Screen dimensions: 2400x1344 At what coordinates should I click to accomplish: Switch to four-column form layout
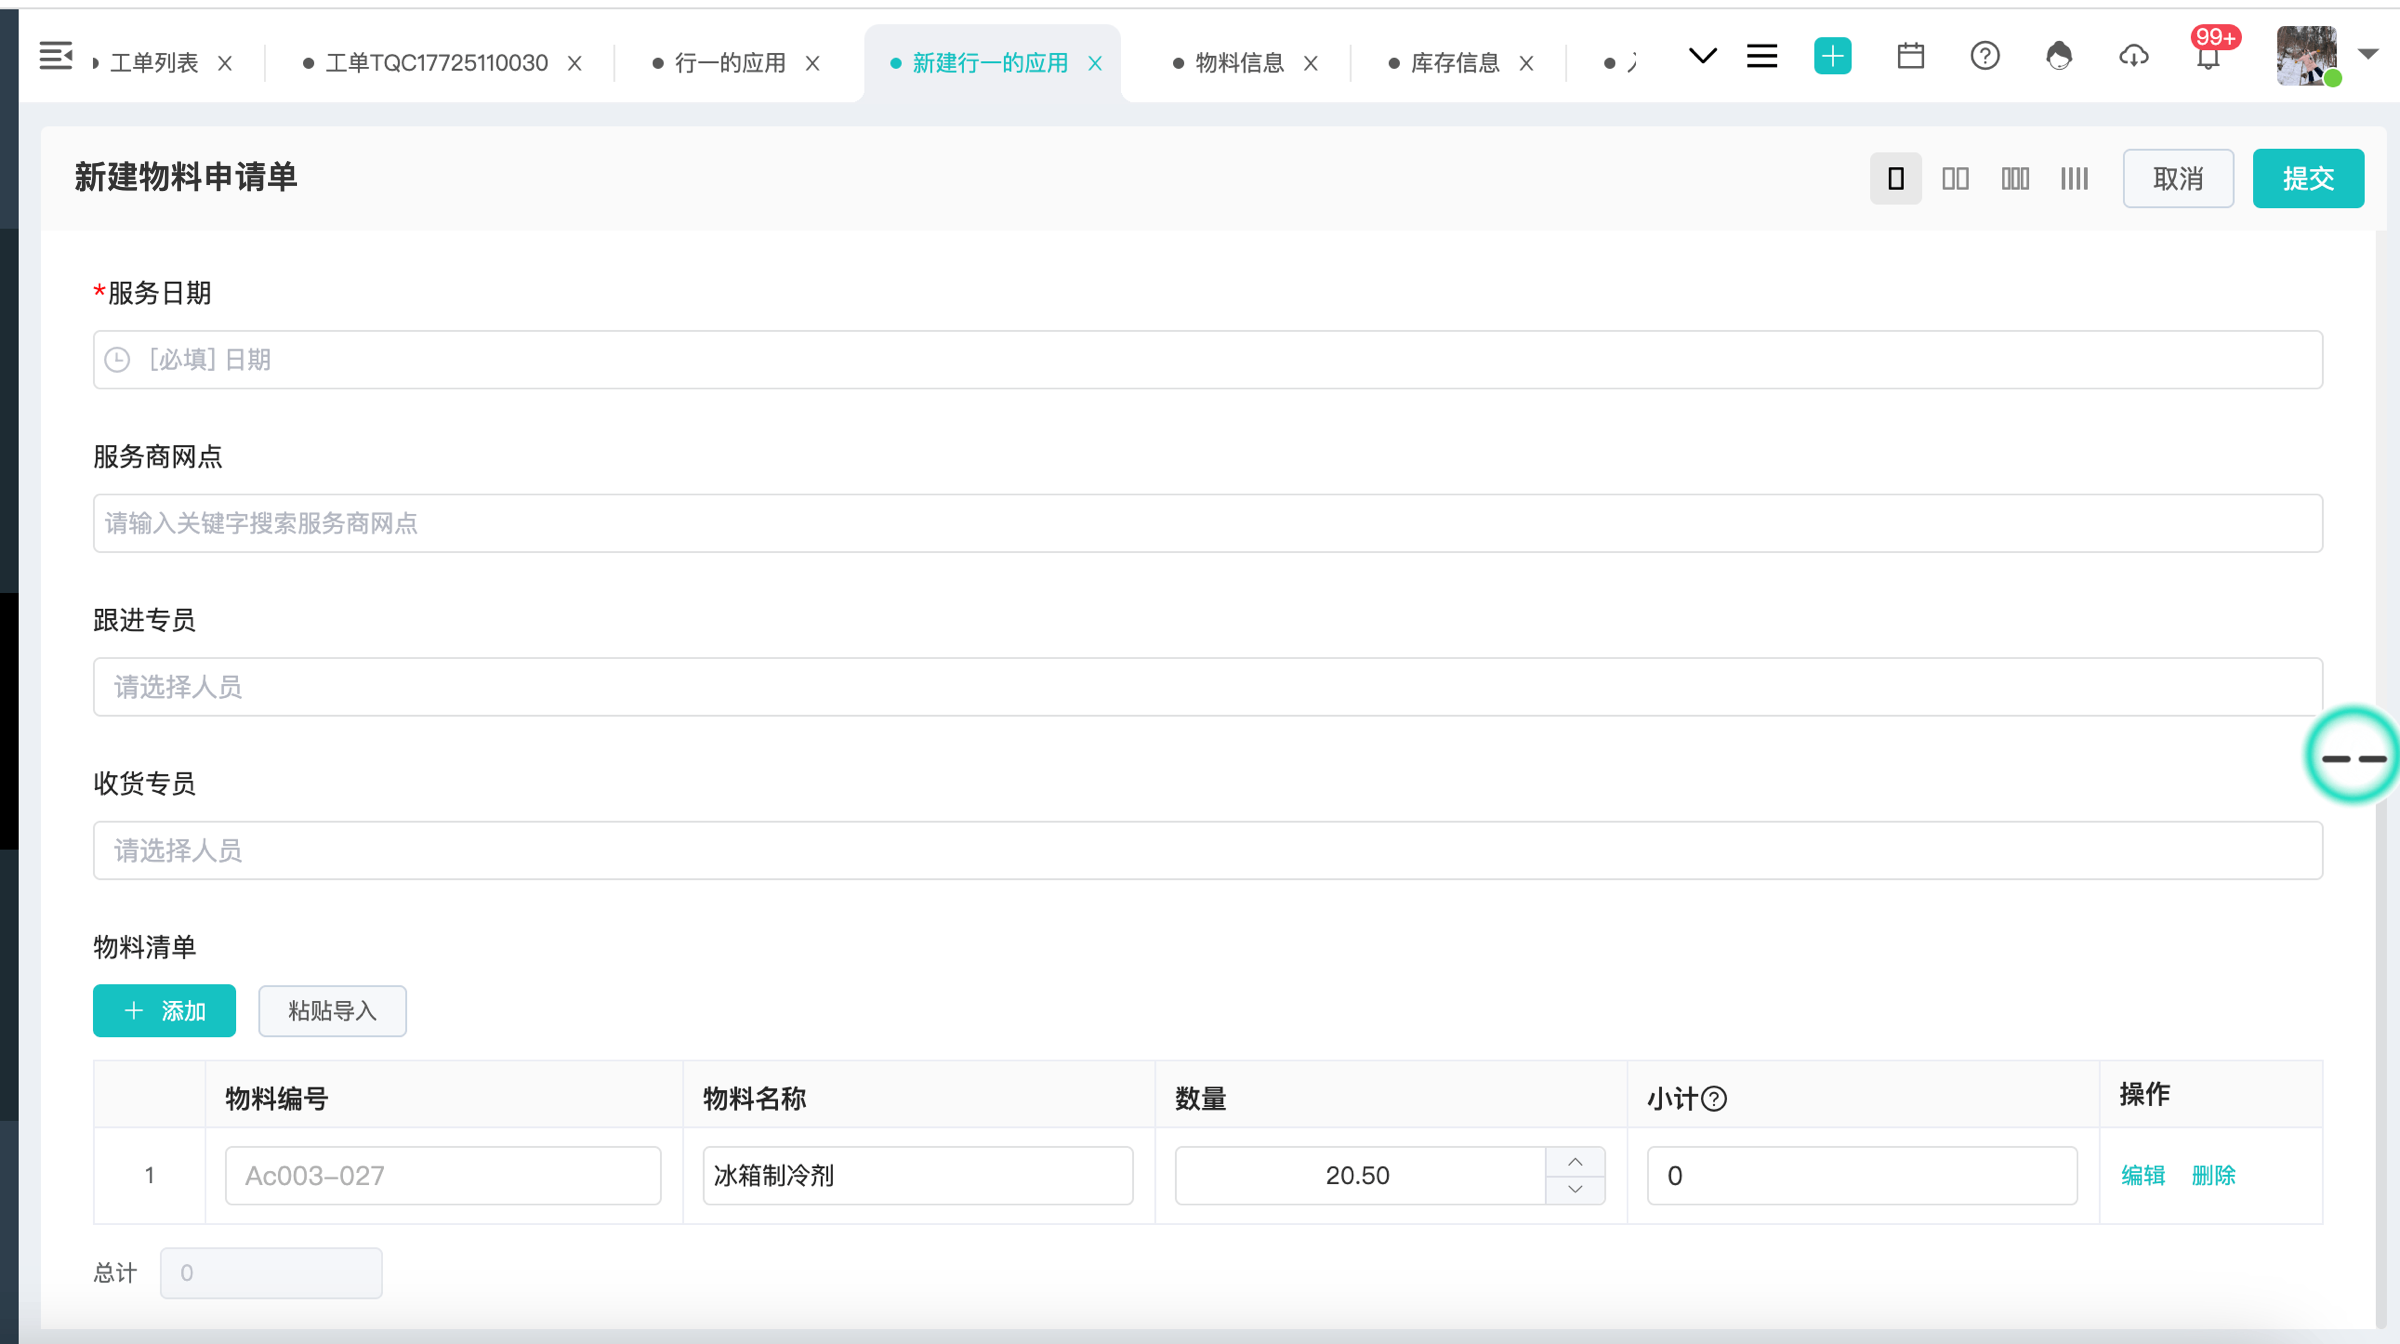click(2074, 179)
